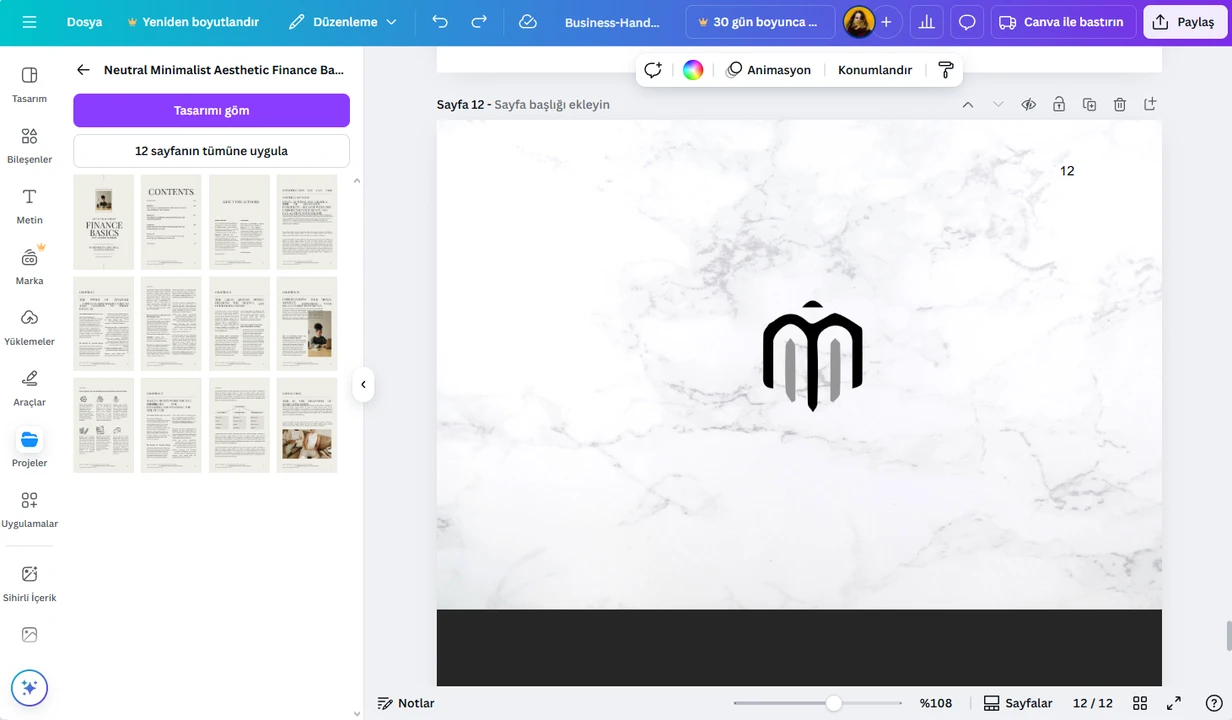The width and height of the screenshot is (1232, 720).
Task: Go back from the template panel
Action: coord(83,70)
